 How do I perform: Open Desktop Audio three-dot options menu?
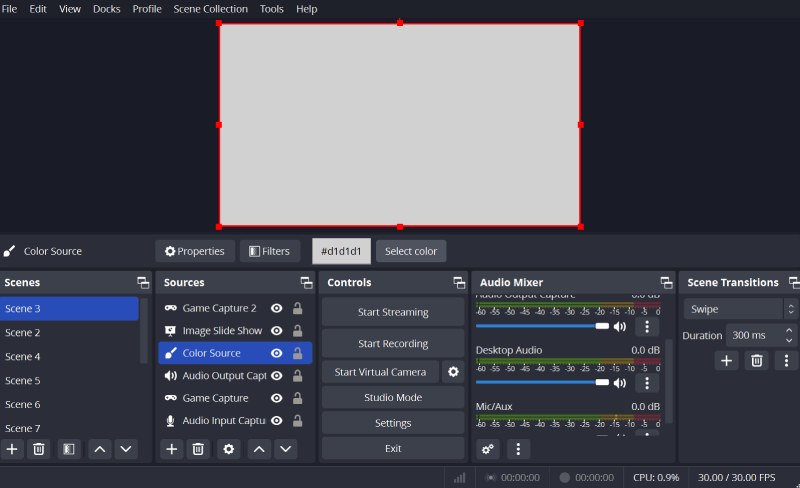click(x=647, y=382)
